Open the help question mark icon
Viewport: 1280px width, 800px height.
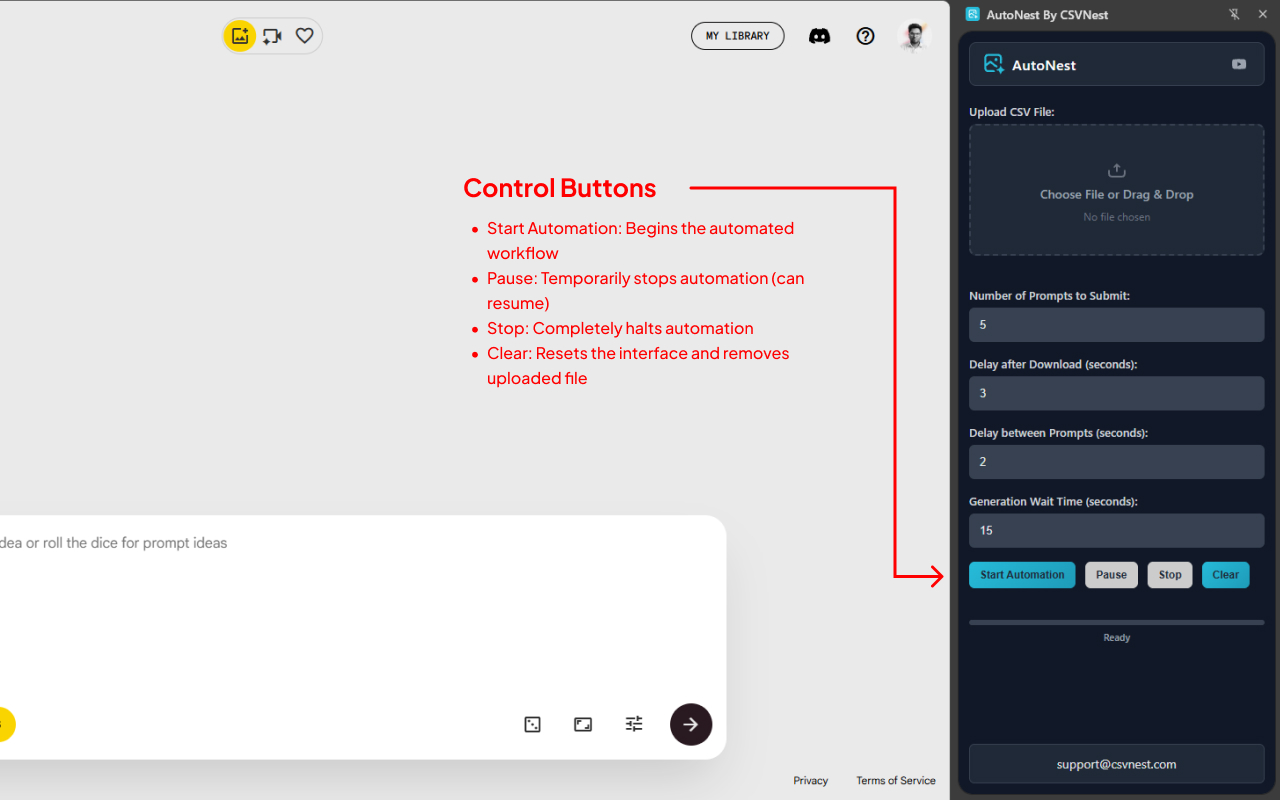tap(866, 36)
